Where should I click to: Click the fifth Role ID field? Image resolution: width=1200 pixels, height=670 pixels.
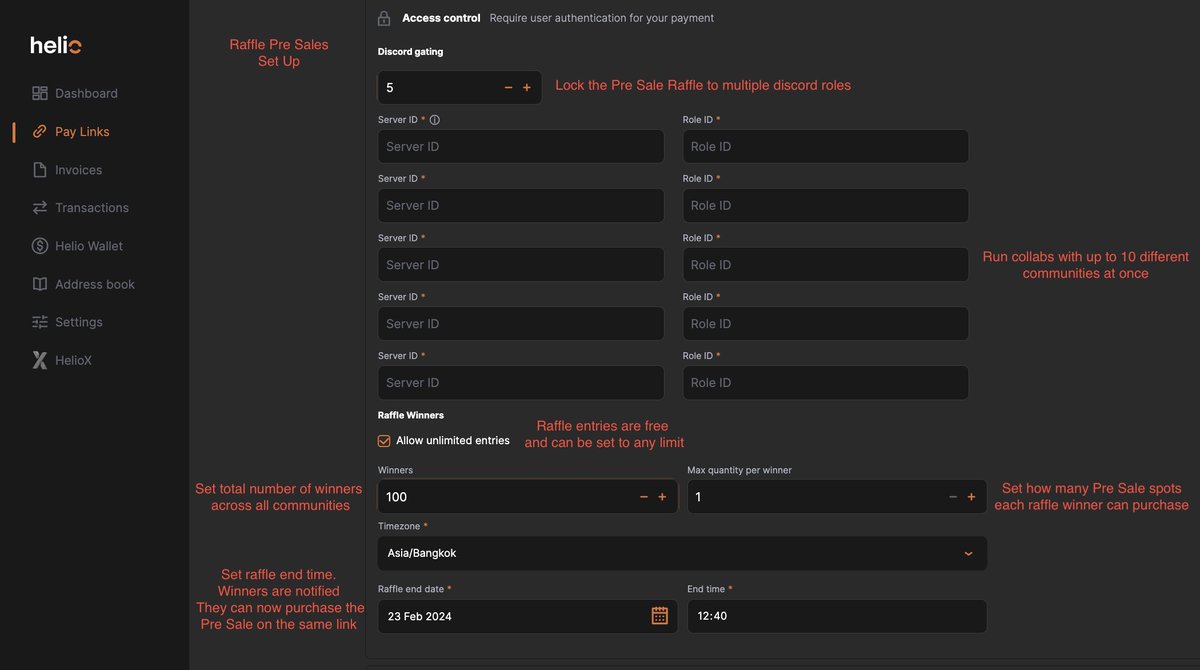click(x=825, y=382)
